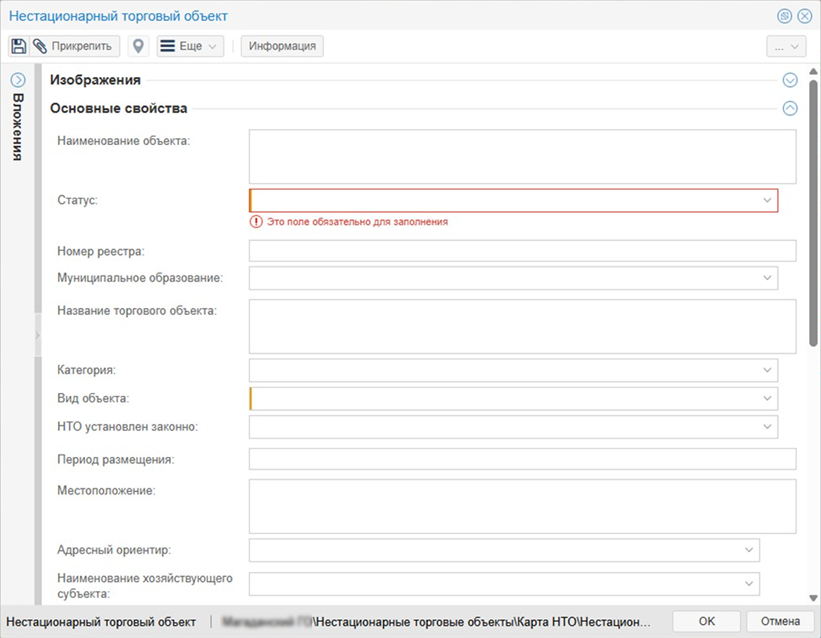The height and width of the screenshot is (638, 821).
Task: Click the Местоположение text area
Action: coord(523,507)
